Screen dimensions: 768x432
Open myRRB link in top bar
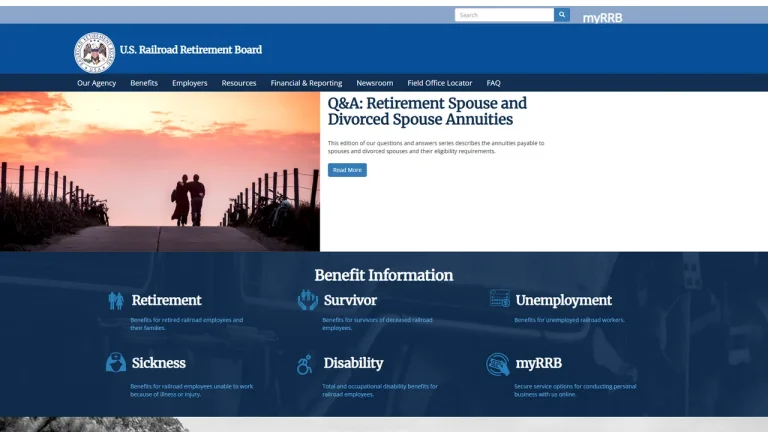coord(602,18)
